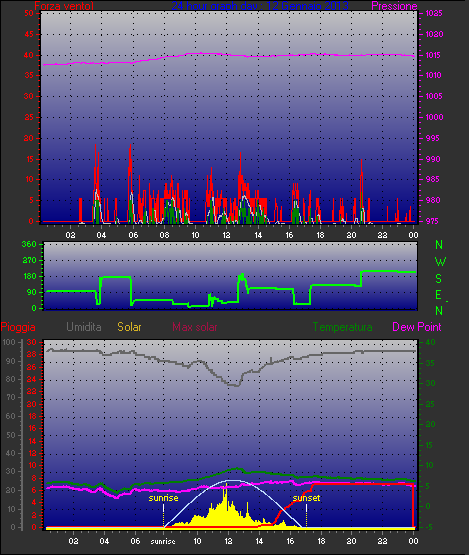Image resolution: width=469 pixels, height=555 pixels.
Task: Click the Pioggia legend label
Action: pos(18,327)
